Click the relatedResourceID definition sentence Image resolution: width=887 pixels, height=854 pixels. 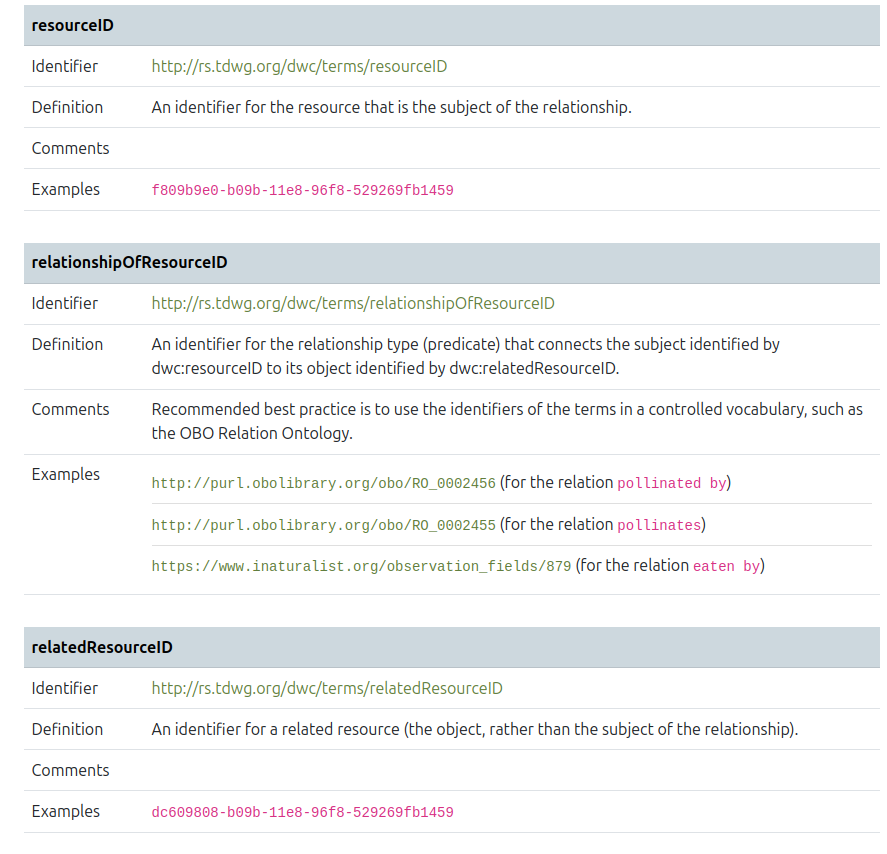[474, 730]
